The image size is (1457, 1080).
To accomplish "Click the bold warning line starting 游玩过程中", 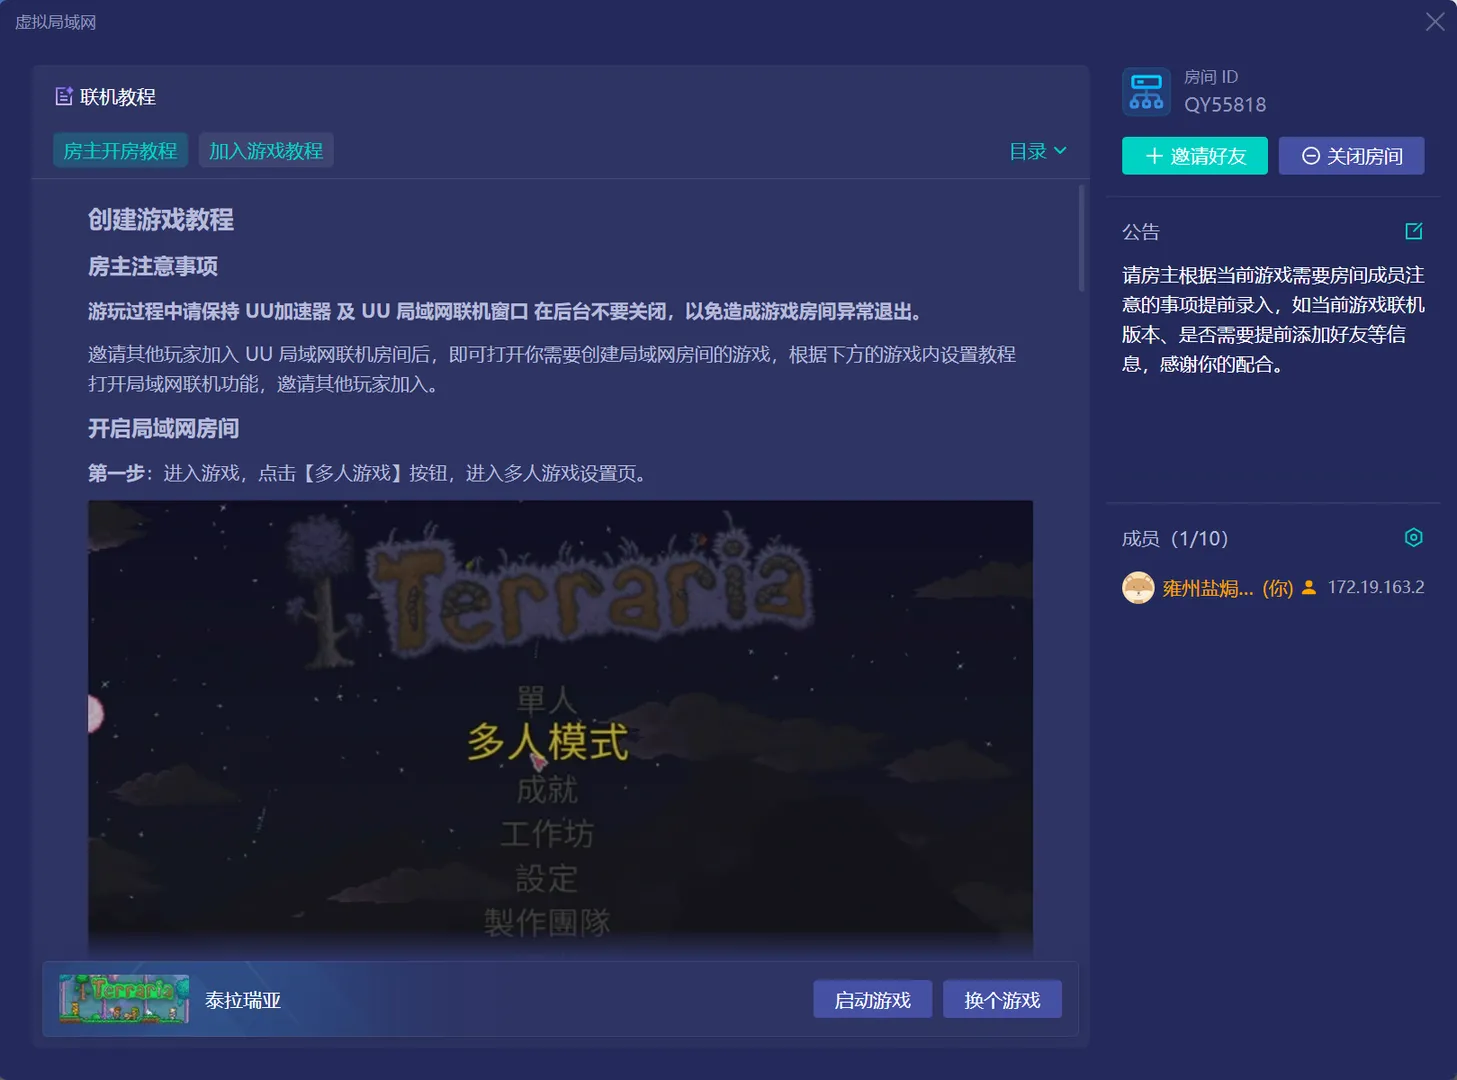I will (x=505, y=311).
